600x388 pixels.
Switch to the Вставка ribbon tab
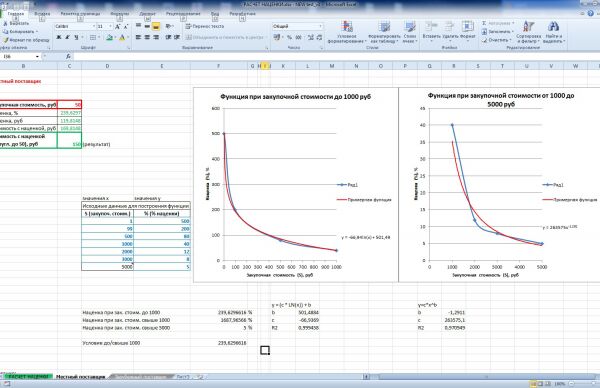pos(42,14)
